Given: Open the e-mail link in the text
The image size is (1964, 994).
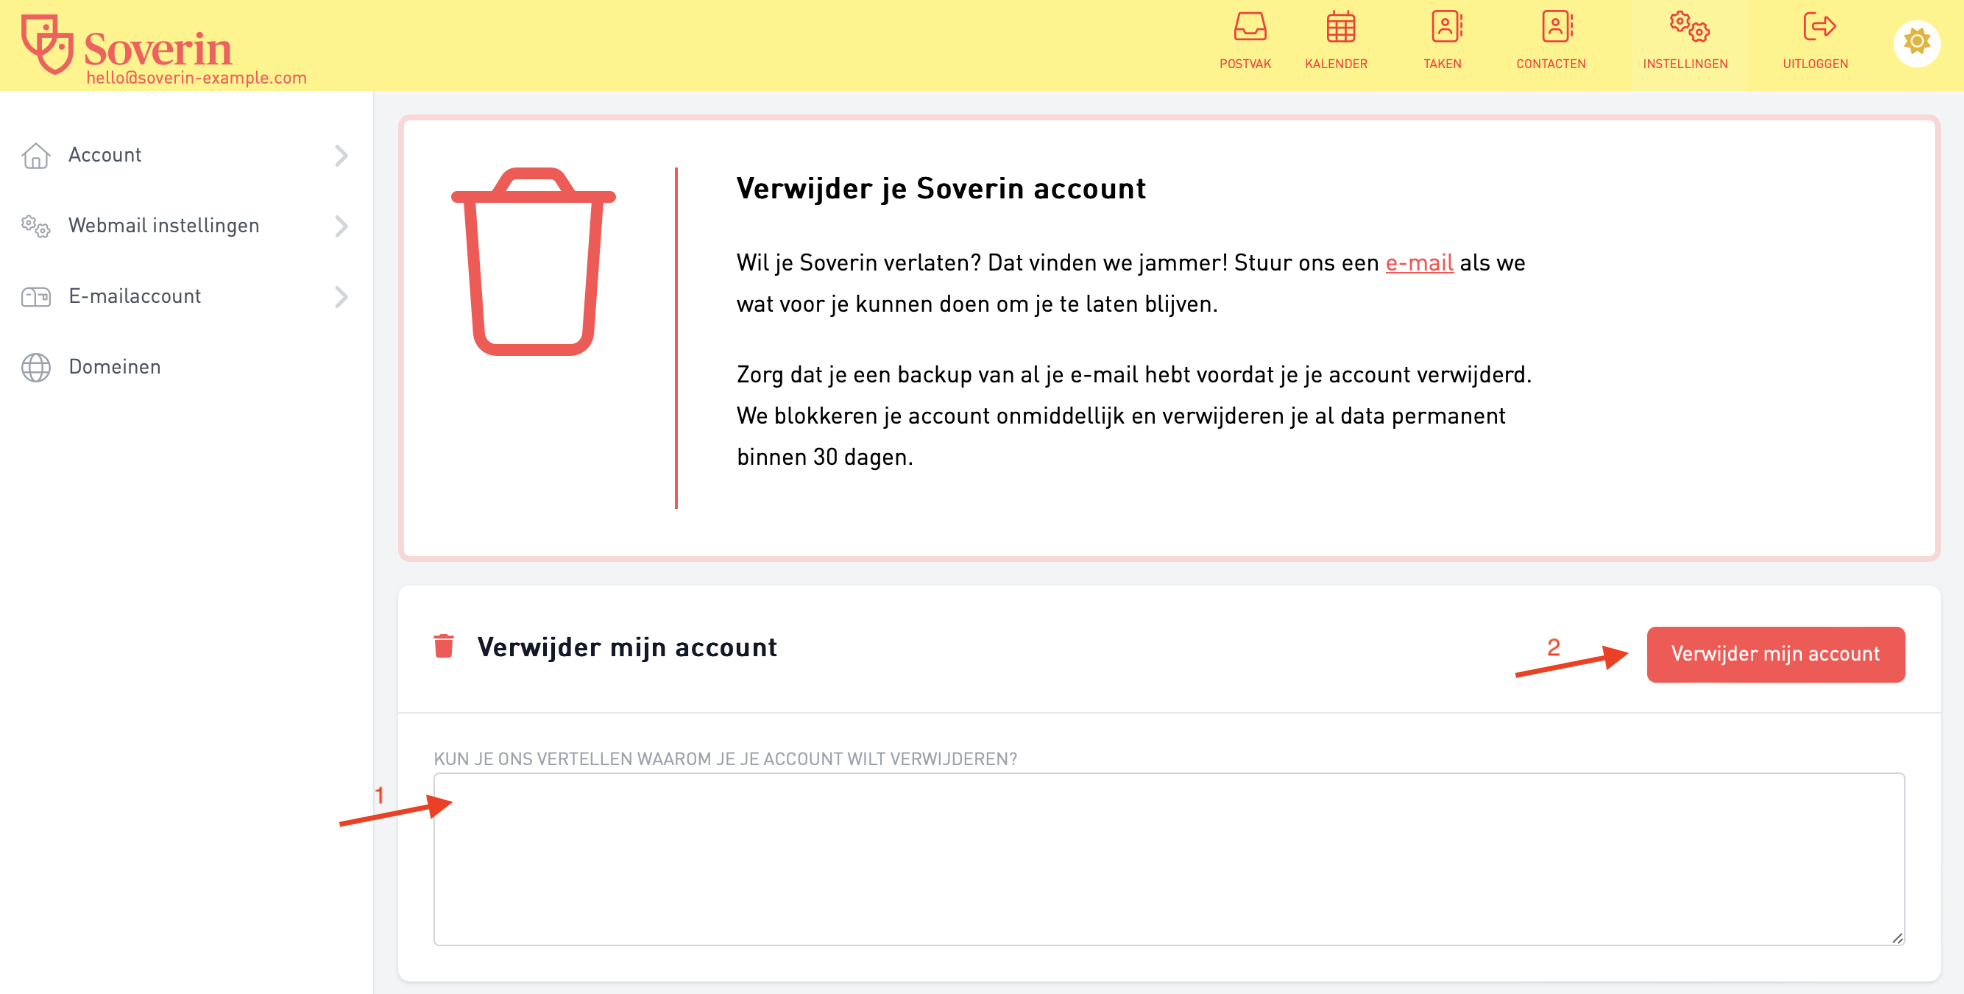Looking at the screenshot, I should pos(1419,263).
